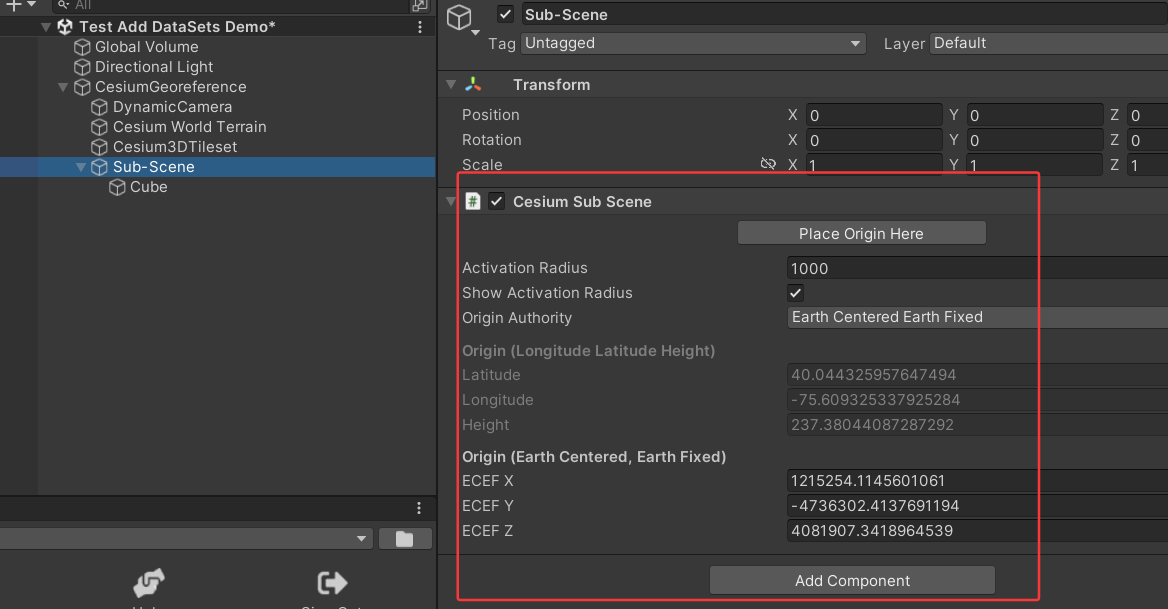
Task: Select Cesium World Terrain object
Action: pyautogui.click(x=189, y=127)
